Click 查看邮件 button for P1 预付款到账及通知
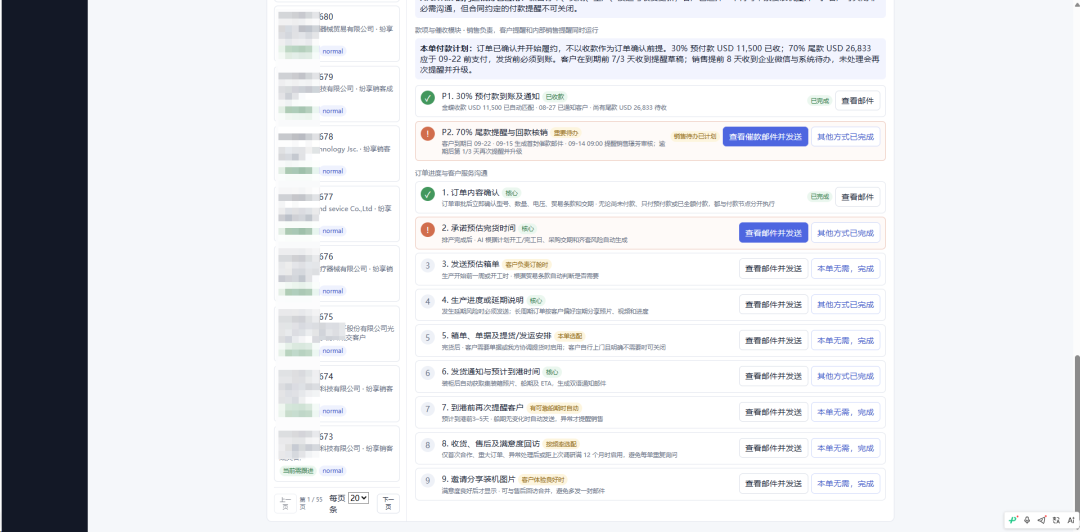Image resolution: width=1080 pixels, height=532 pixels. (858, 101)
